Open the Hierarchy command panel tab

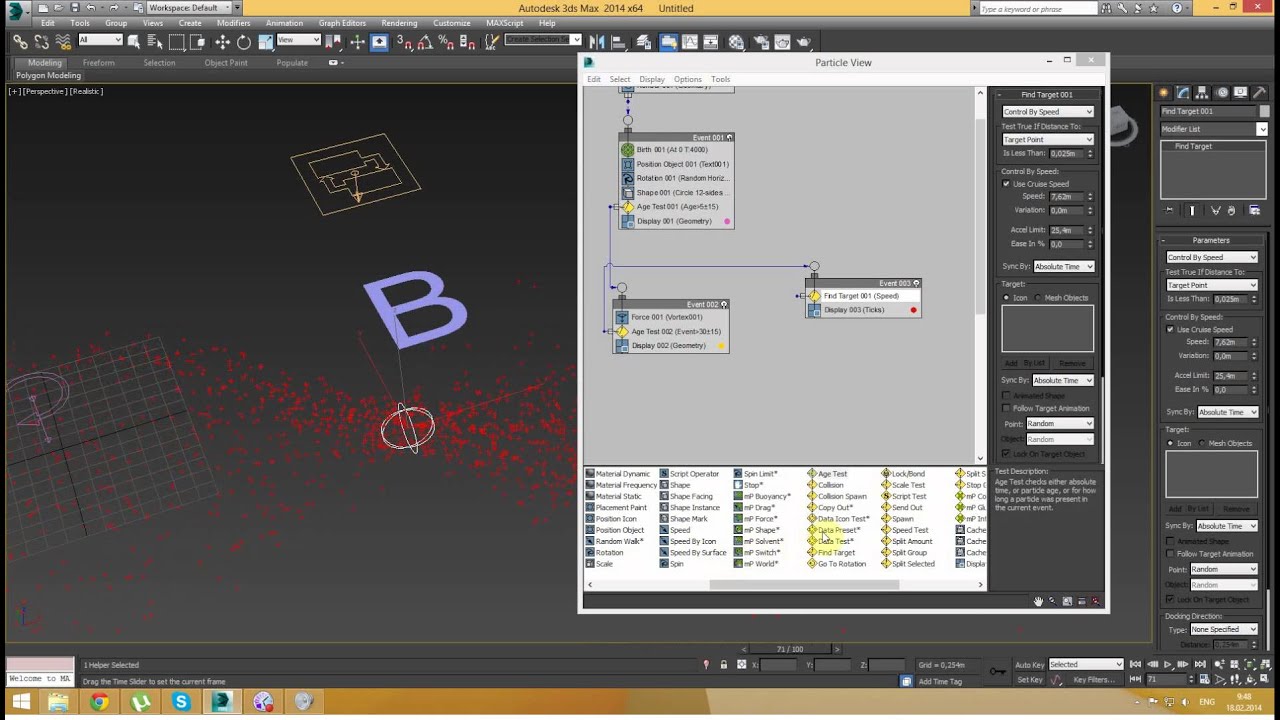[x=1203, y=93]
